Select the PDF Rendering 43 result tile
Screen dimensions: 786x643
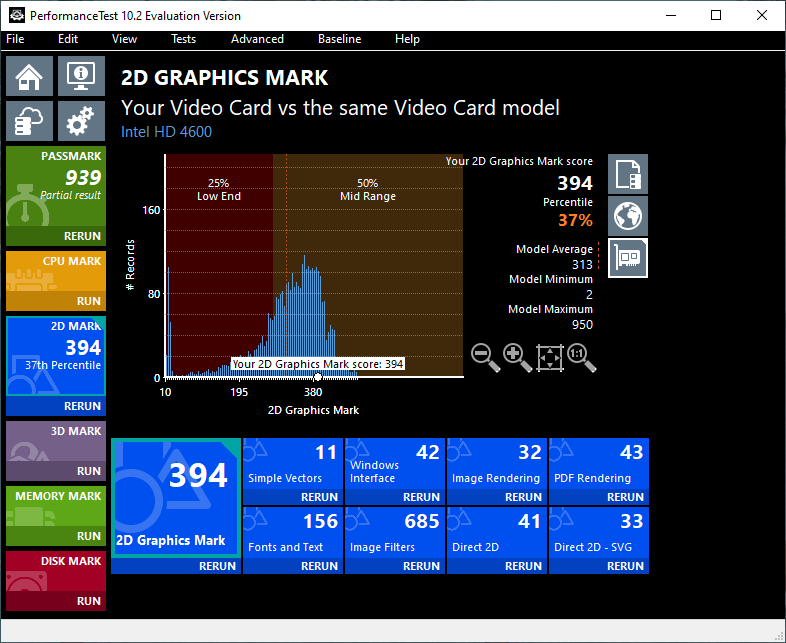click(599, 464)
